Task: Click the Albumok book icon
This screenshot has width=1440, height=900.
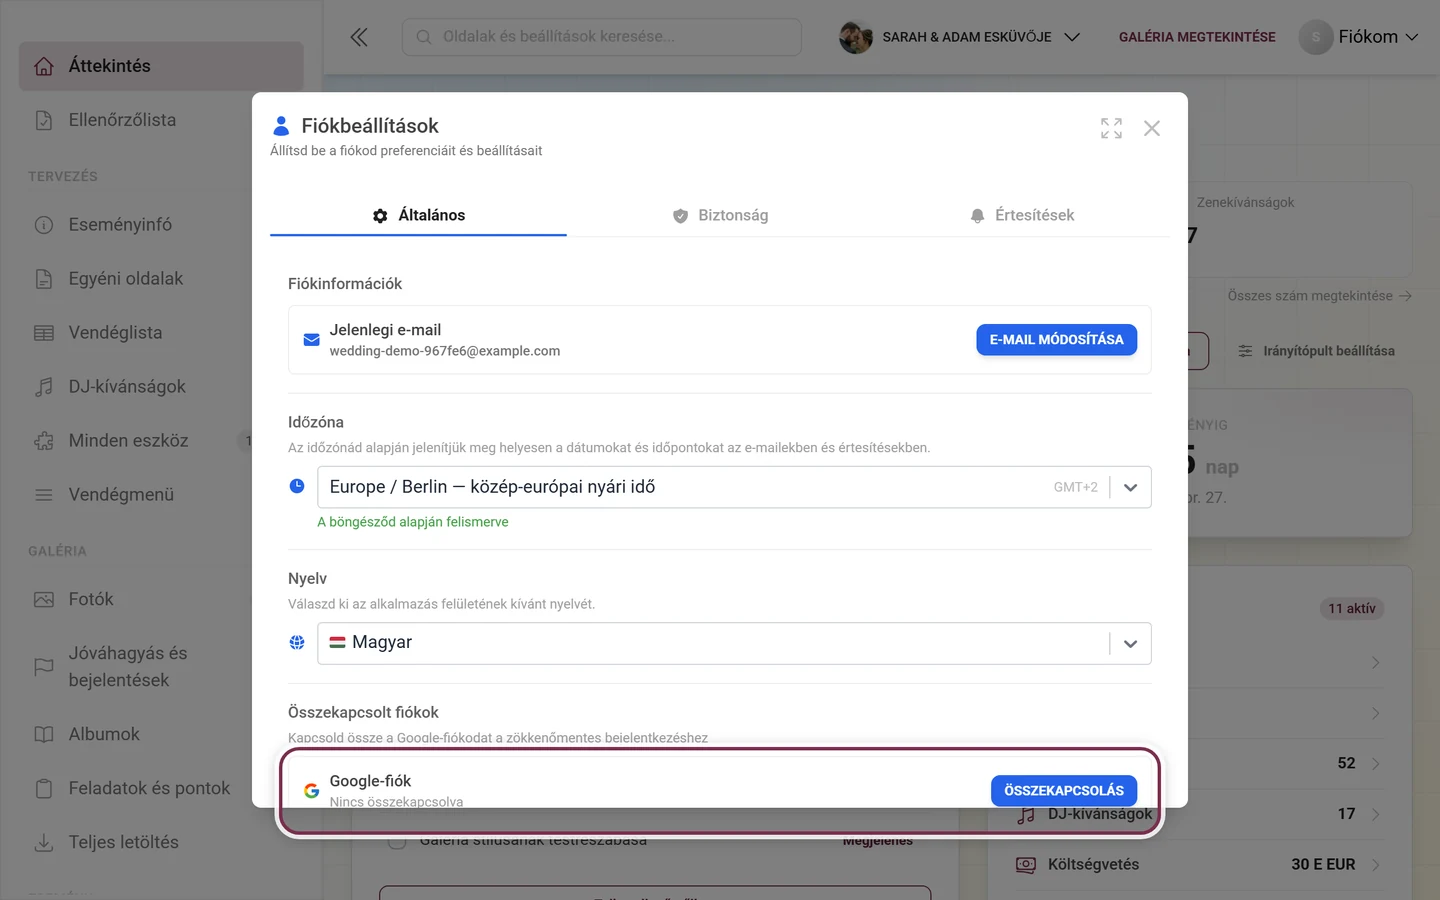Action: (x=44, y=735)
